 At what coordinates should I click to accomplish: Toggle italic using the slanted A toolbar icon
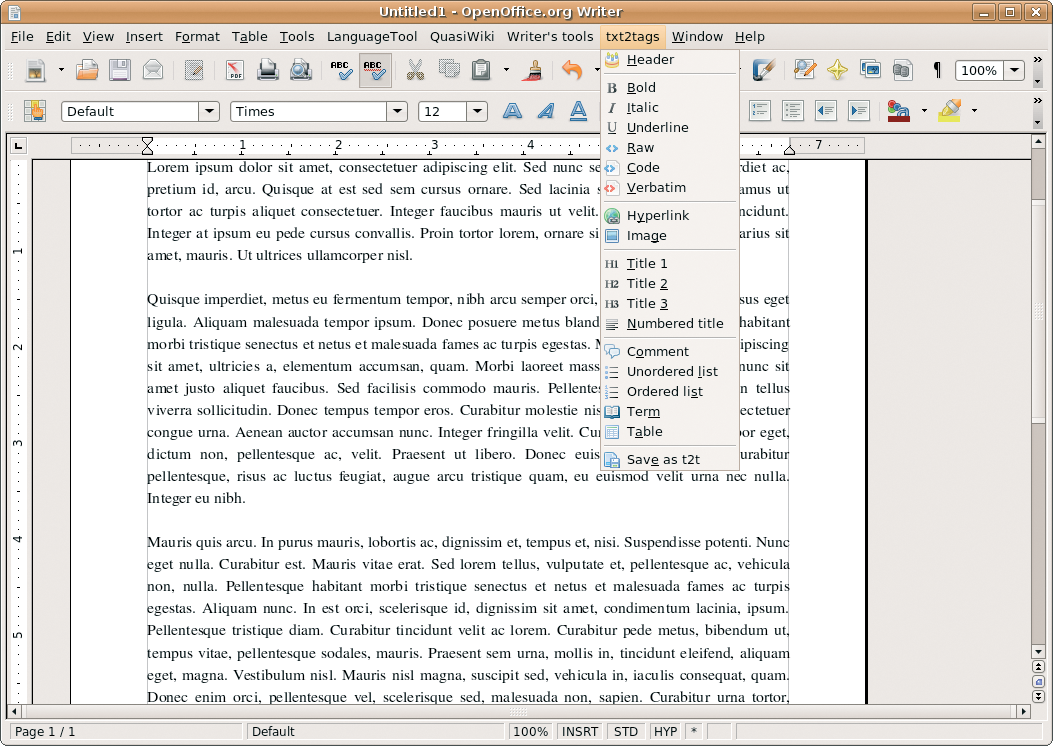click(x=545, y=111)
